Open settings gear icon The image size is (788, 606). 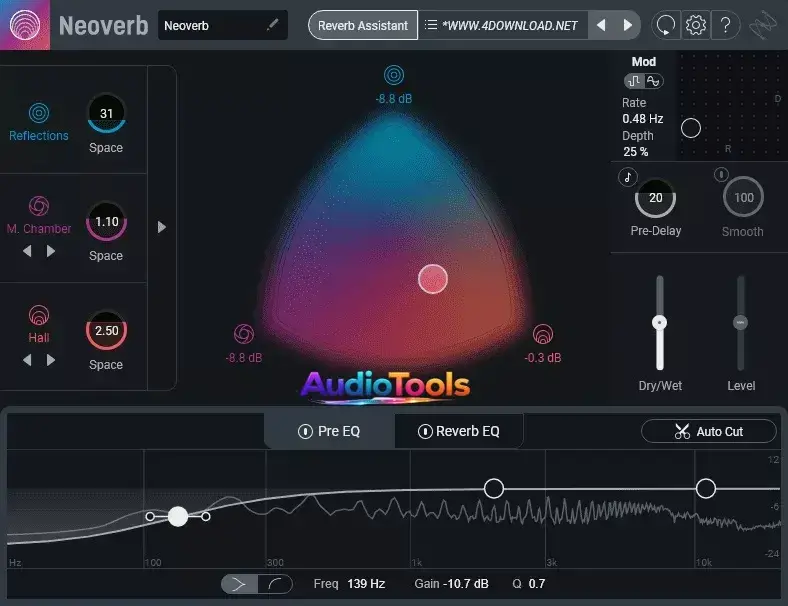point(696,25)
